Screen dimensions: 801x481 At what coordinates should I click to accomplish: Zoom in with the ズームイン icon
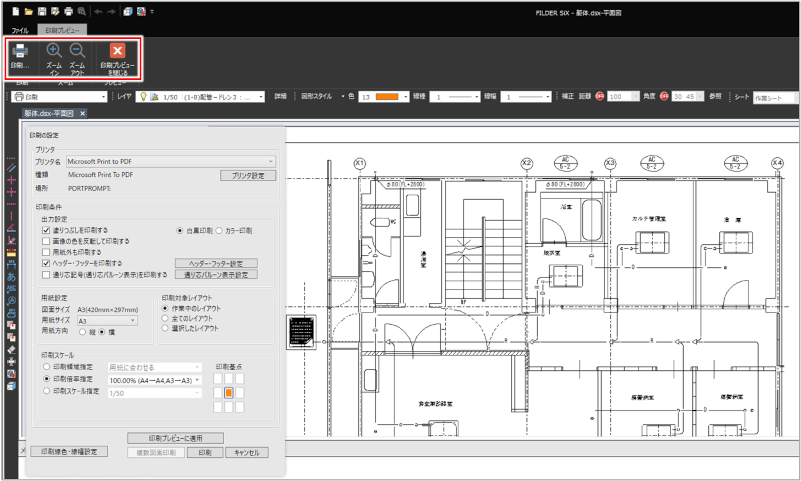54,57
